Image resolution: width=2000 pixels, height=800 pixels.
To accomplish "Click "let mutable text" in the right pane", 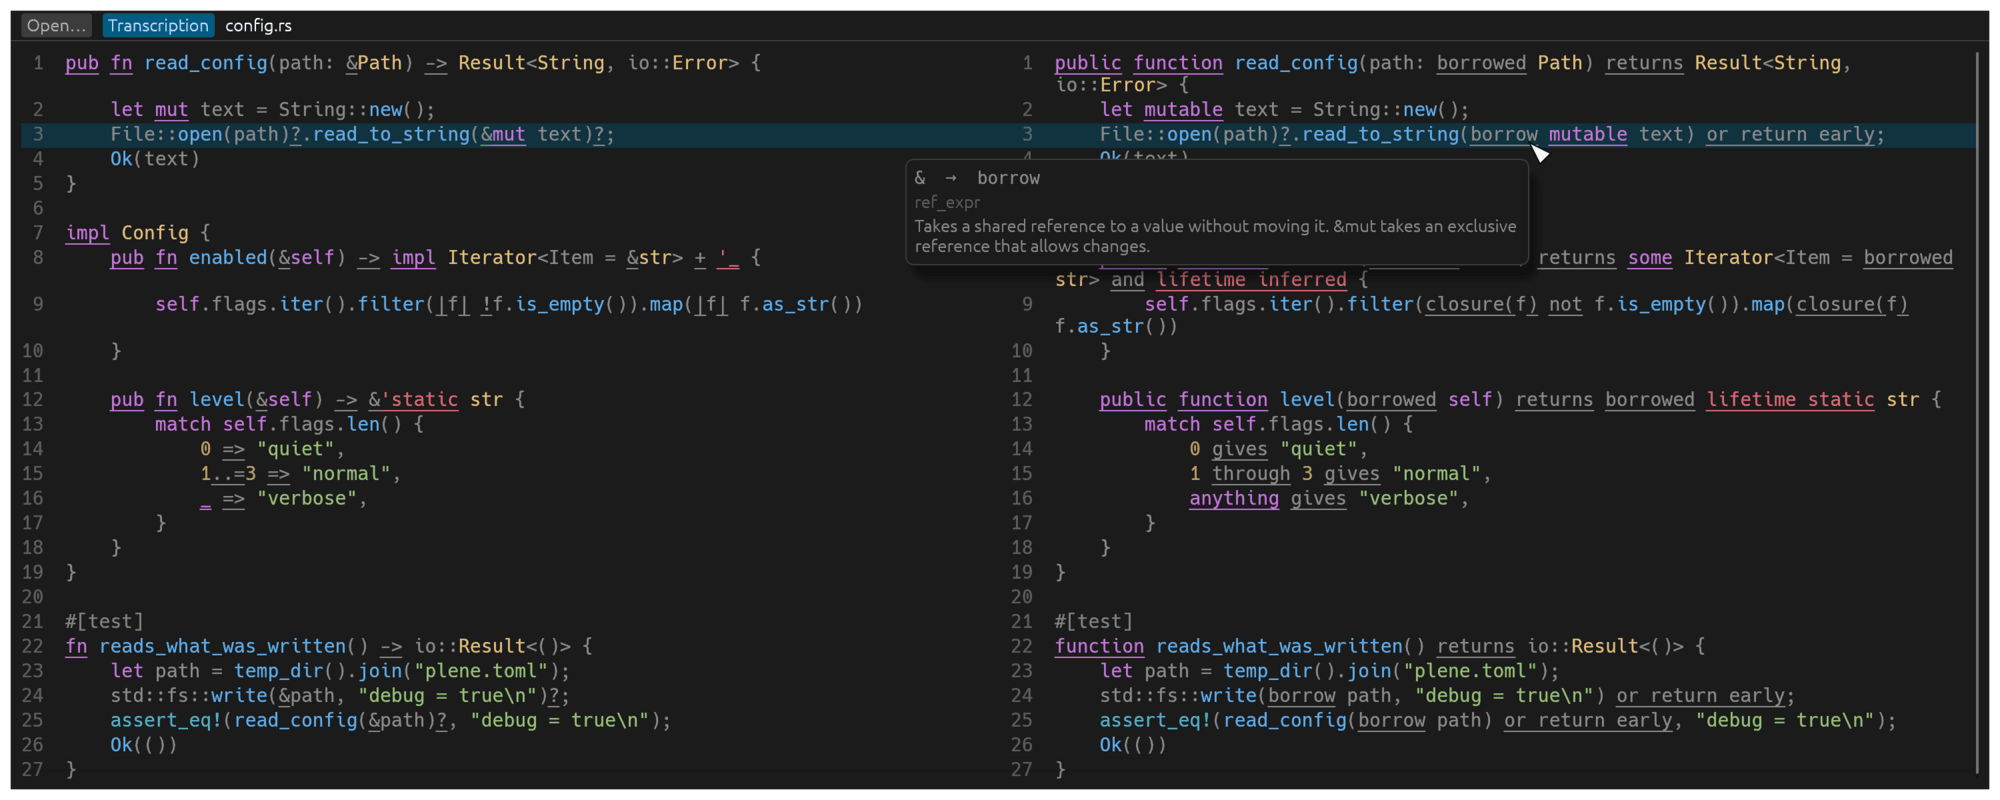I will [1190, 109].
